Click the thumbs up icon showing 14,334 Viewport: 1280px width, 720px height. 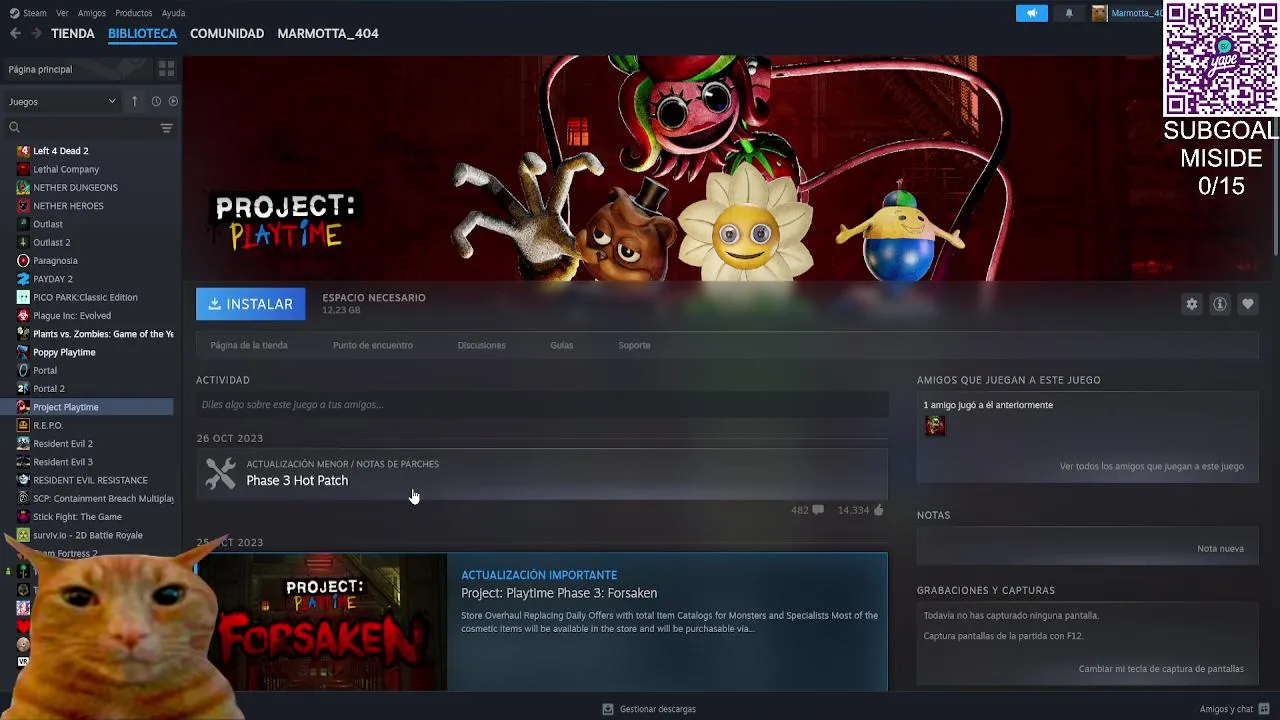coord(878,510)
